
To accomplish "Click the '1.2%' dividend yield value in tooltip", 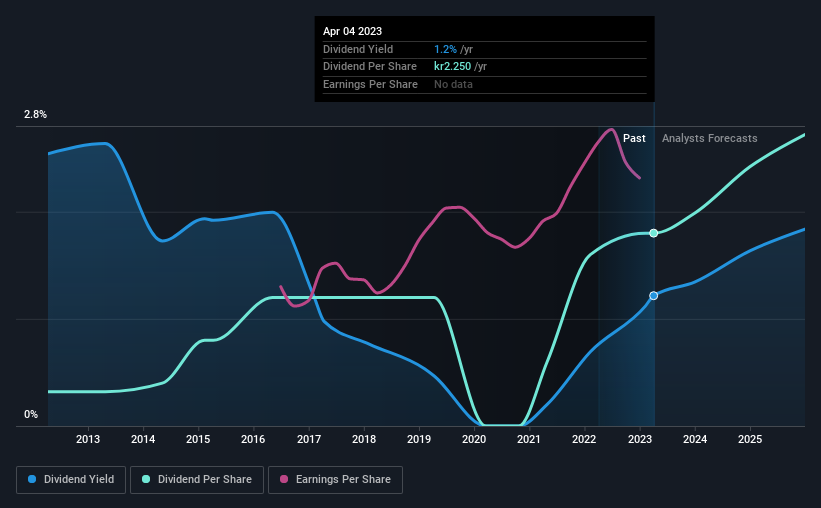I will click(x=446, y=49).
